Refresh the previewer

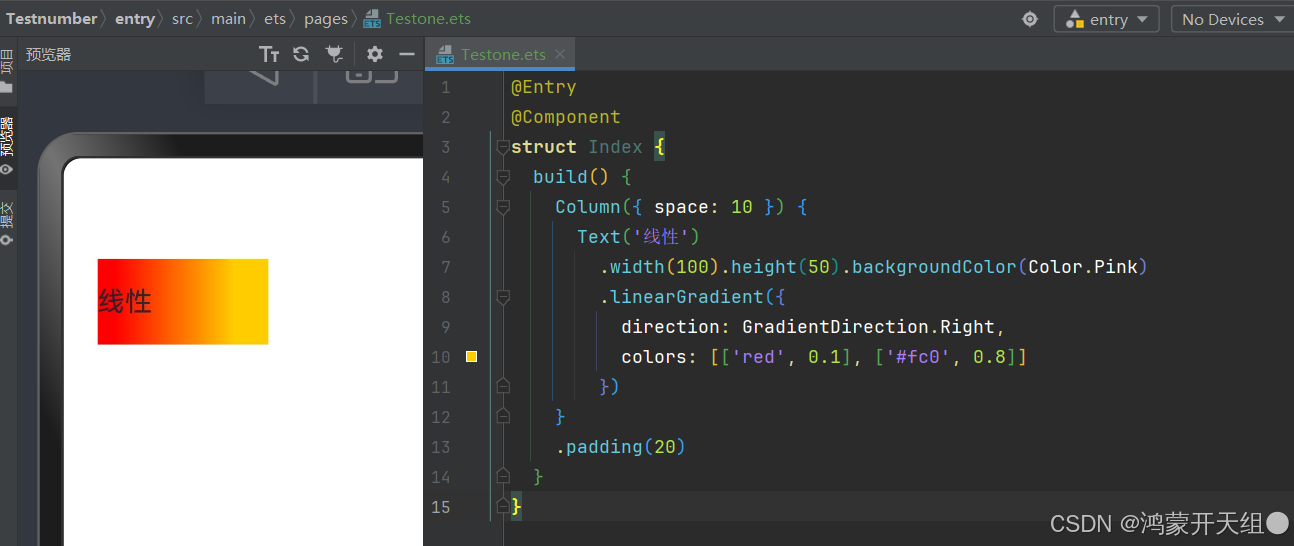(x=301, y=54)
